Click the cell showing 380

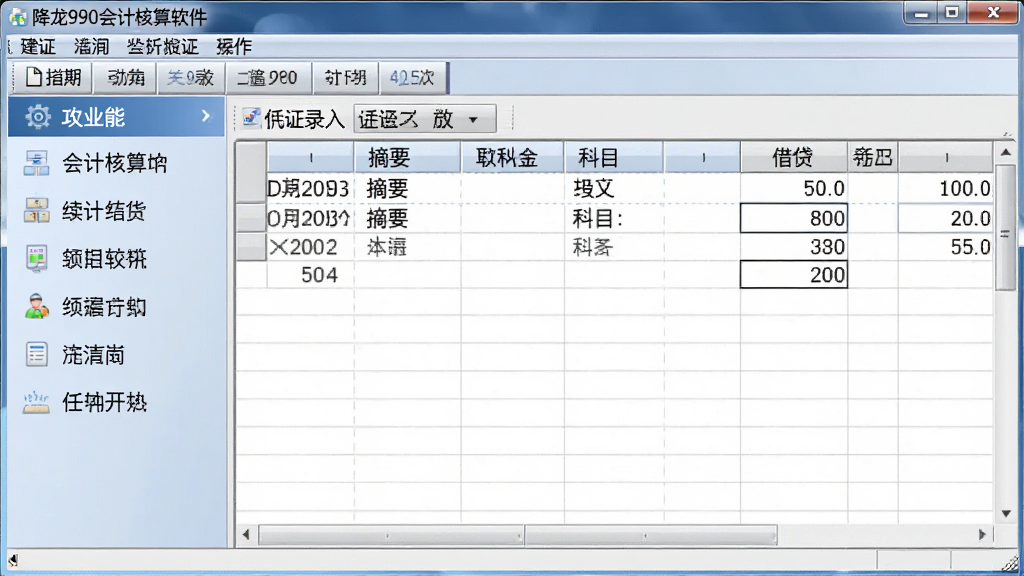793,247
